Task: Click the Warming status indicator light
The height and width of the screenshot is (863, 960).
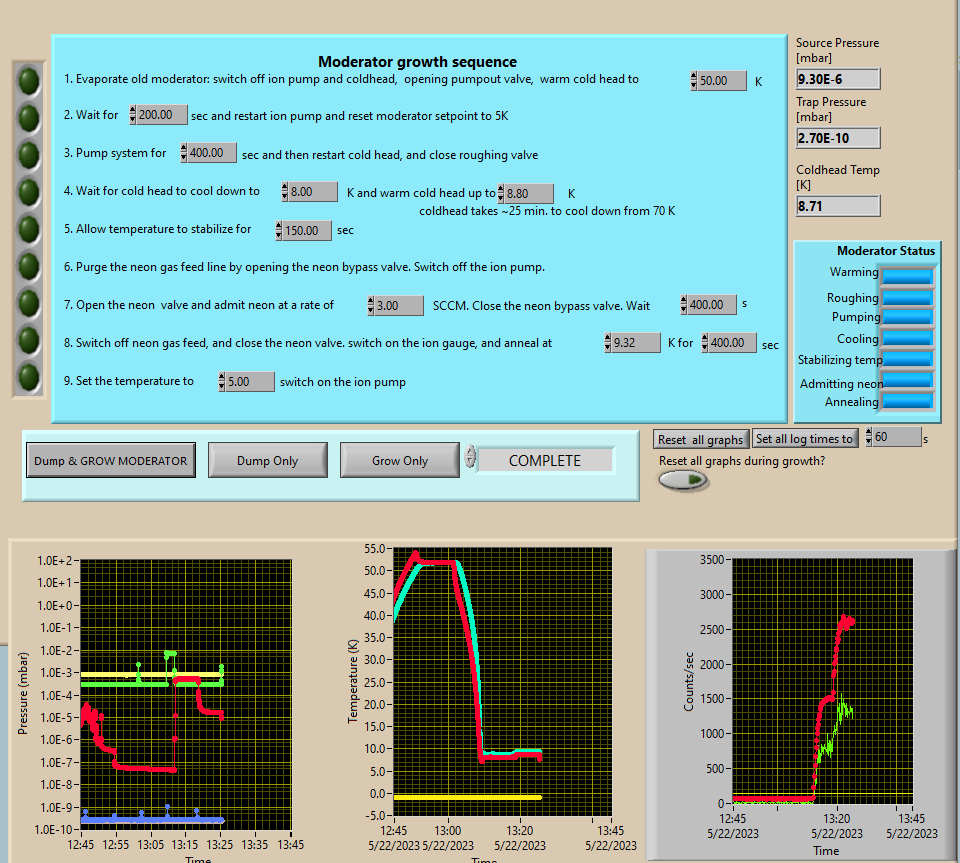Action: 907,276
